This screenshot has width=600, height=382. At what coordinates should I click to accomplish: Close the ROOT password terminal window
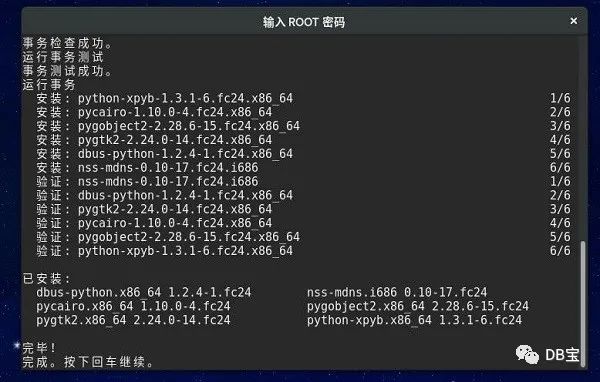pos(573,21)
